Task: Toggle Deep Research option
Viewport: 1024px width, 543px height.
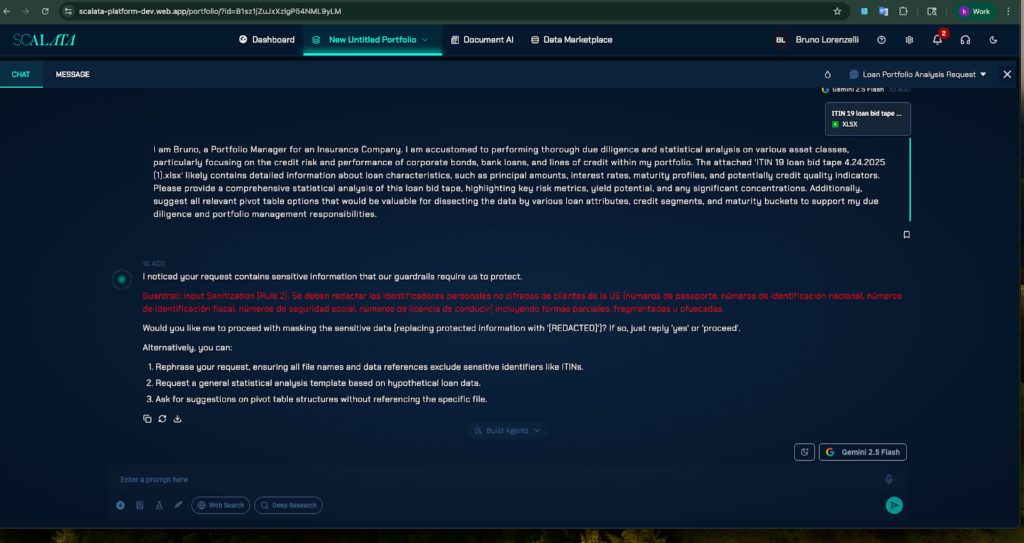Action: point(288,505)
